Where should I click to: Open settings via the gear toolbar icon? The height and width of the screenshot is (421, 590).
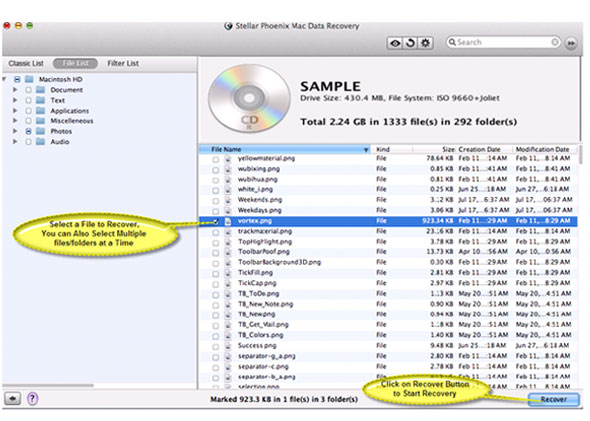(x=426, y=43)
